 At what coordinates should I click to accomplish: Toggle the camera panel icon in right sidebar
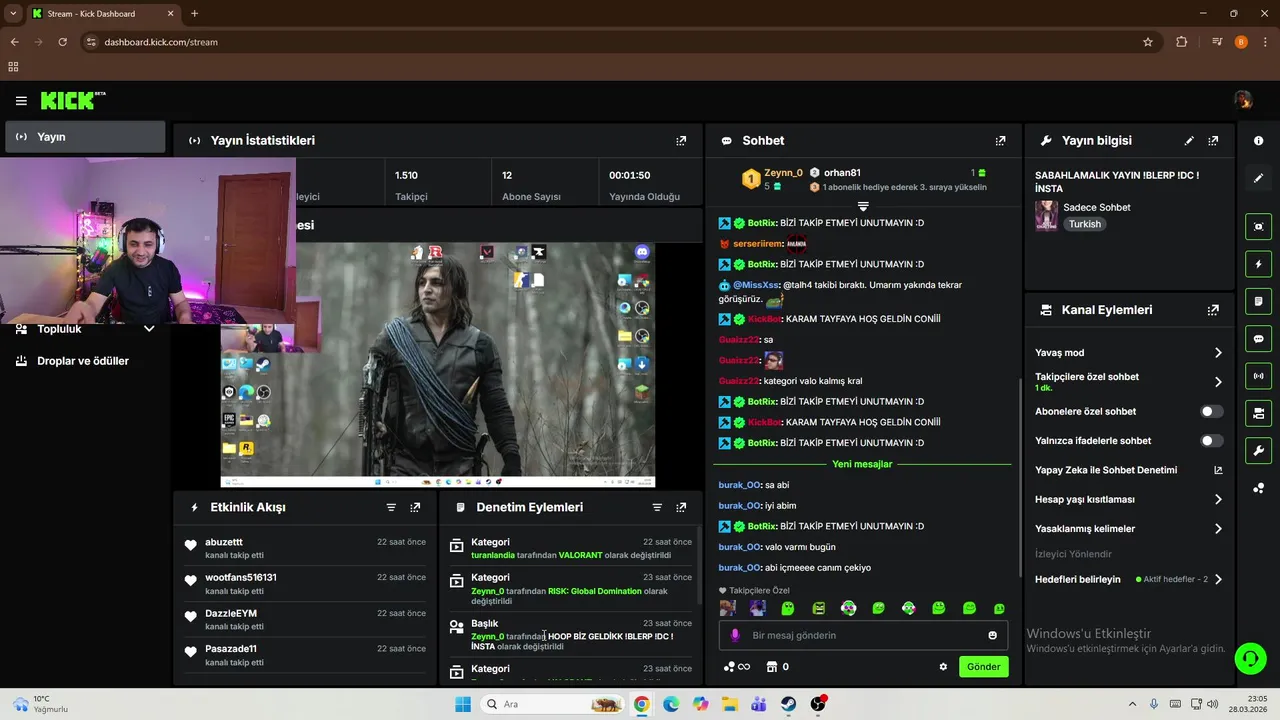[1258, 413]
